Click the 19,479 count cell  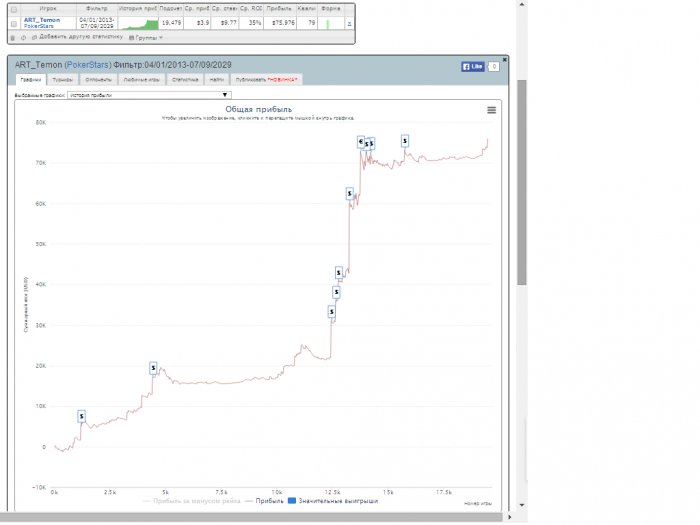171,23
